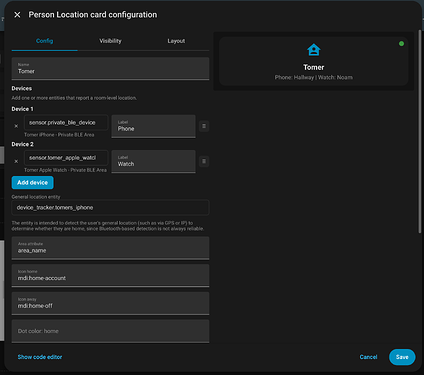Clear Device 2 entity with X icon
Viewport: 424px width, 375px height.
(x=16, y=161)
